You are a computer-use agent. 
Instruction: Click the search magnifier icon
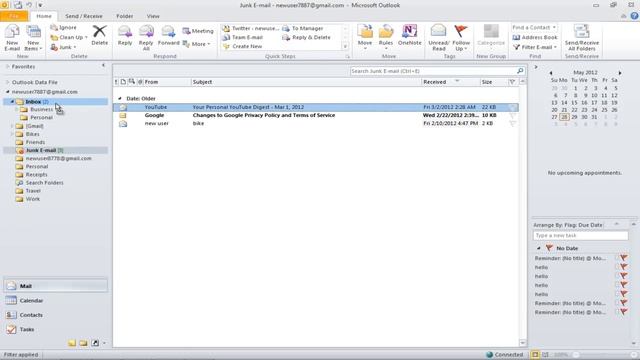[520, 71]
